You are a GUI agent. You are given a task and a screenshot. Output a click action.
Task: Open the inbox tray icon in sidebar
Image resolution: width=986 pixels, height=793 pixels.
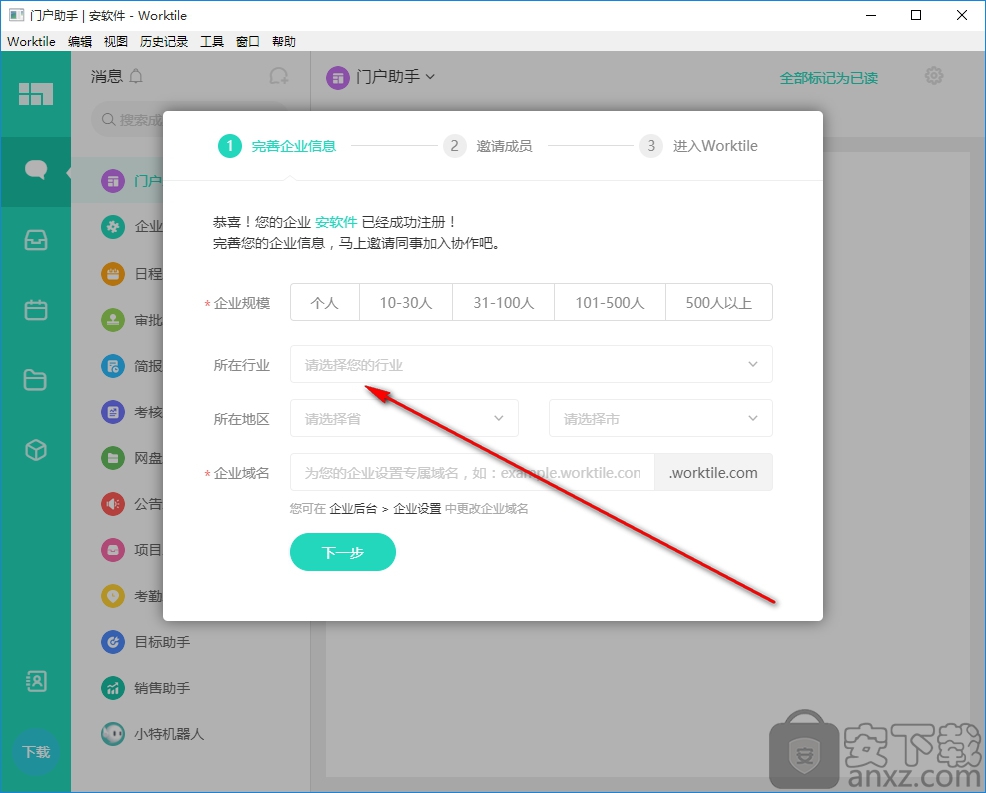pyautogui.click(x=36, y=240)
